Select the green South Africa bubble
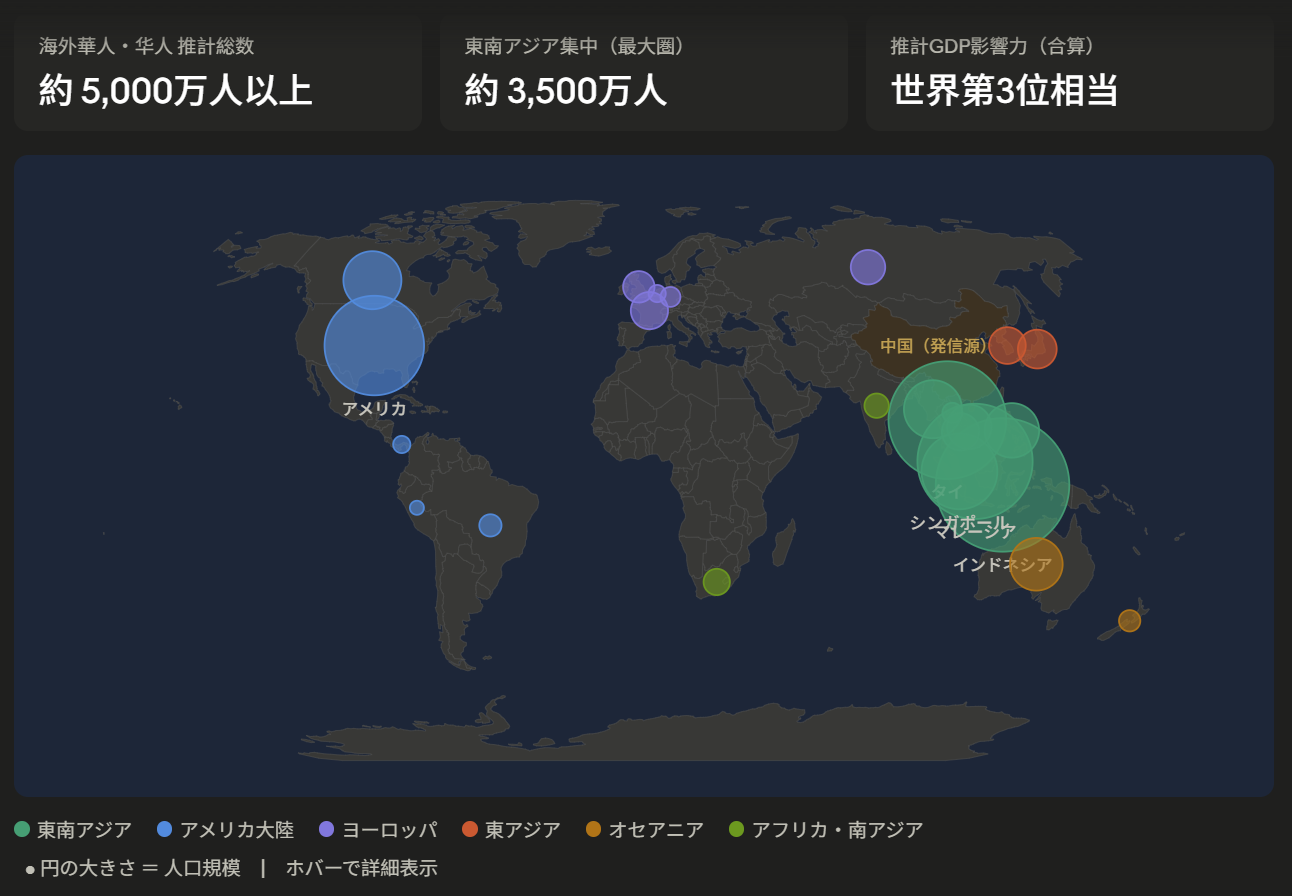Image resolution: width=1292 pixels, height=896 pixels. tap(717, 582)
